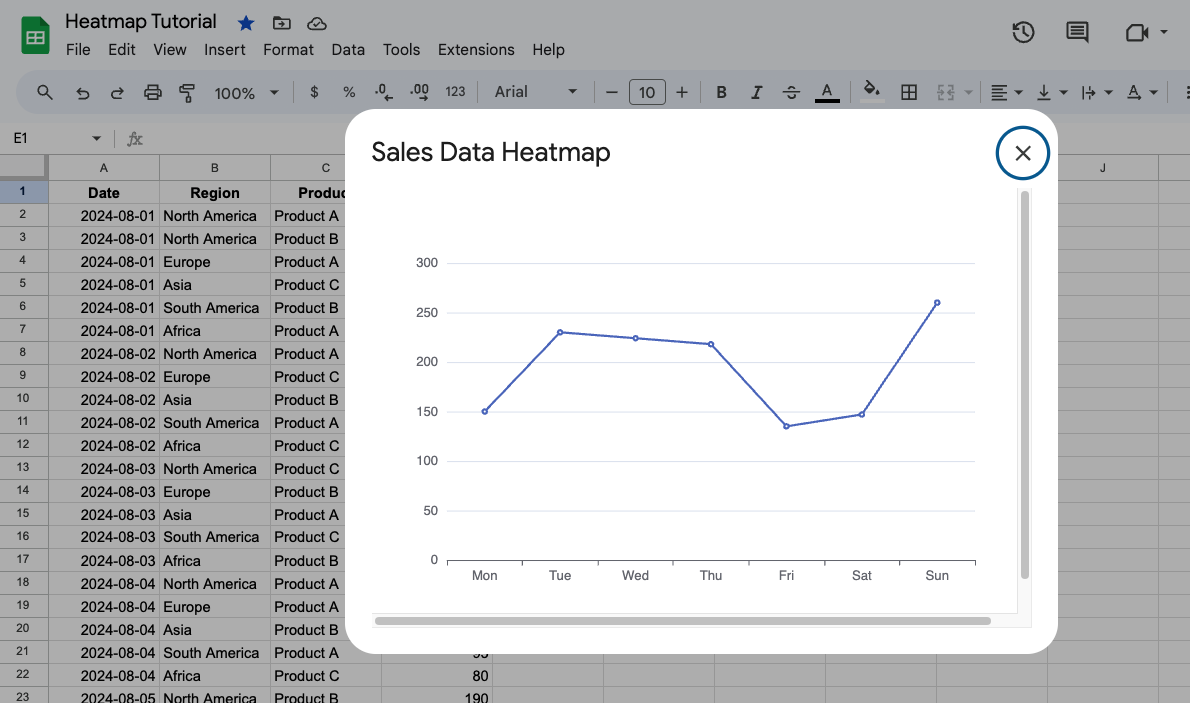Click the format as currency button

coord(314,92)
